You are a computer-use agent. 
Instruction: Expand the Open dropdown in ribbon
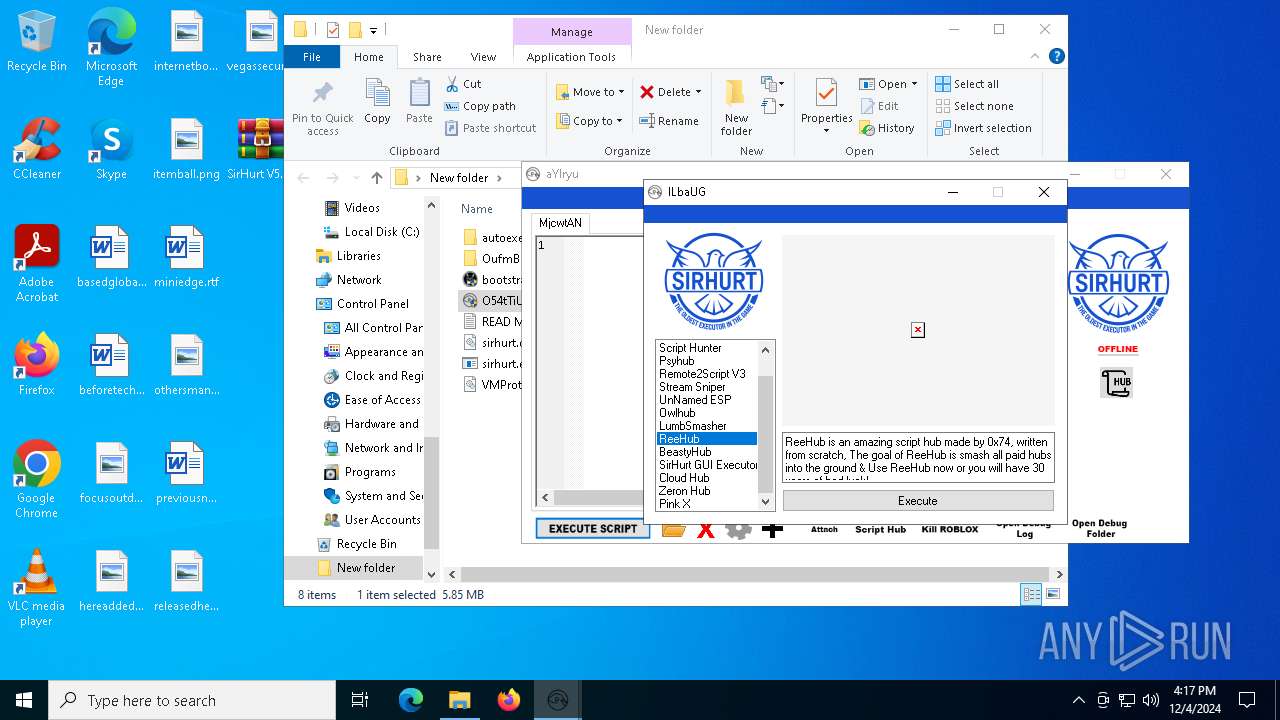click(x=913, y=84)
